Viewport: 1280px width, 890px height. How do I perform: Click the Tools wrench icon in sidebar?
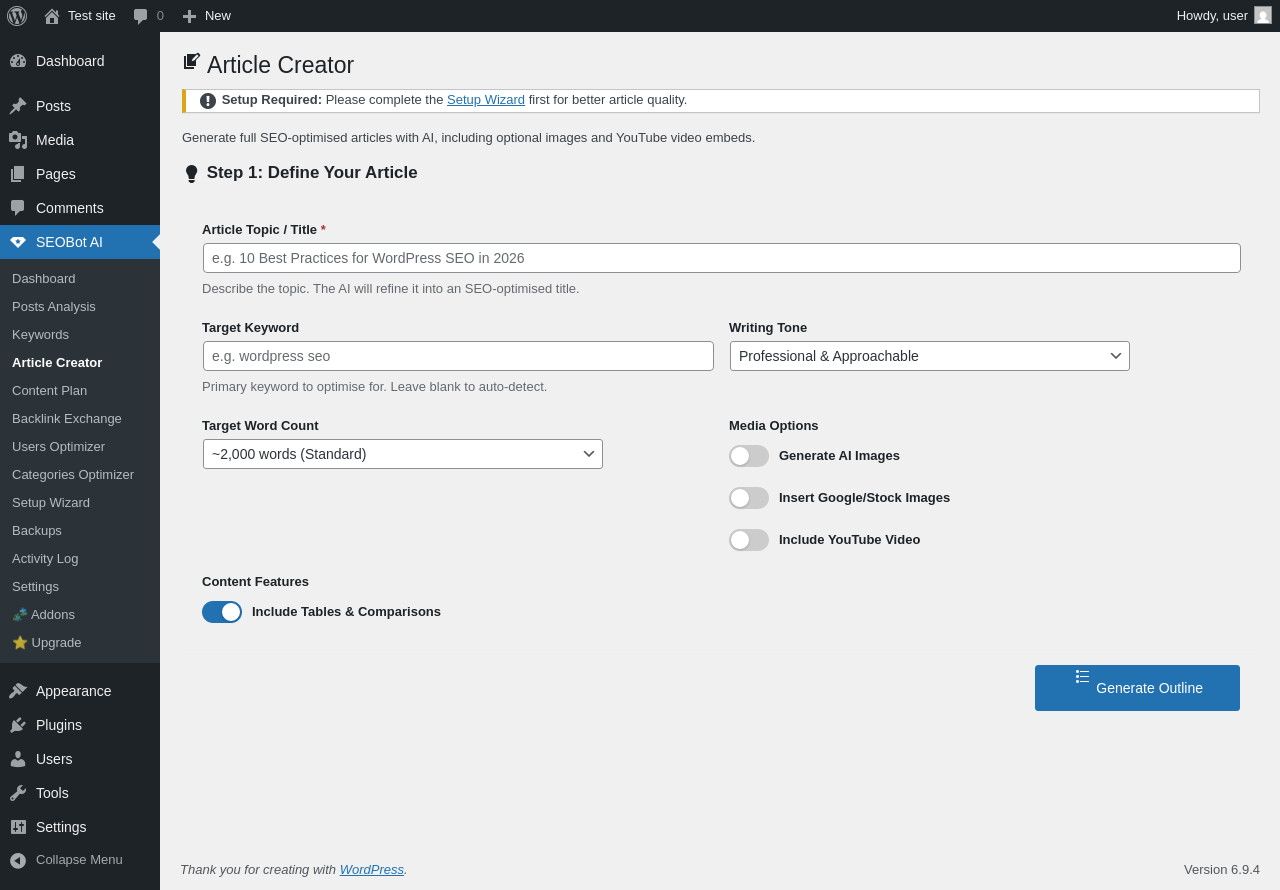[18, 793]
